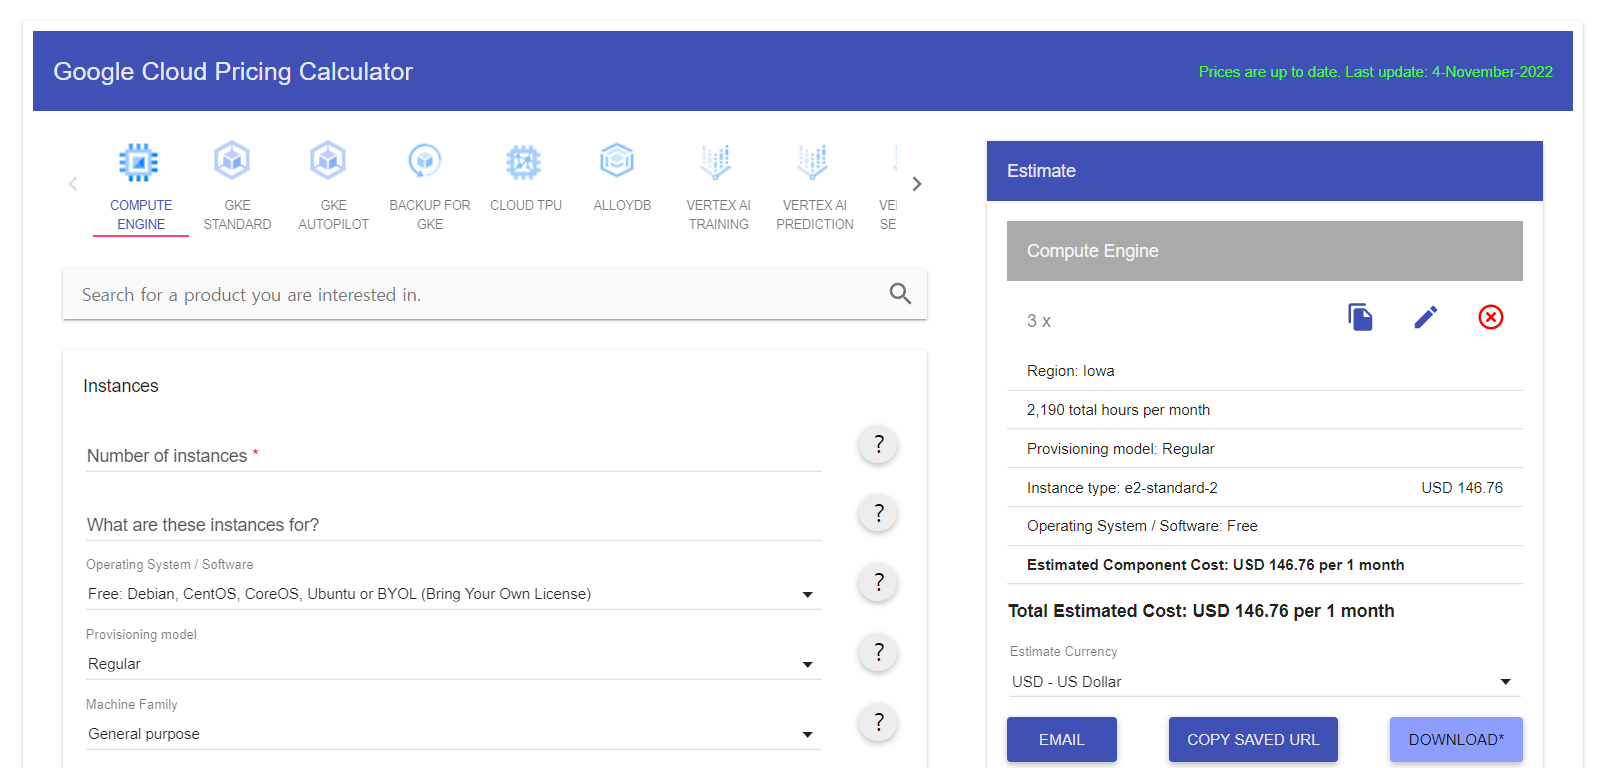This screenshot has height=768, width=1612.
Task: Click the EMAIL button
Action: click(x=1062, y=740)
